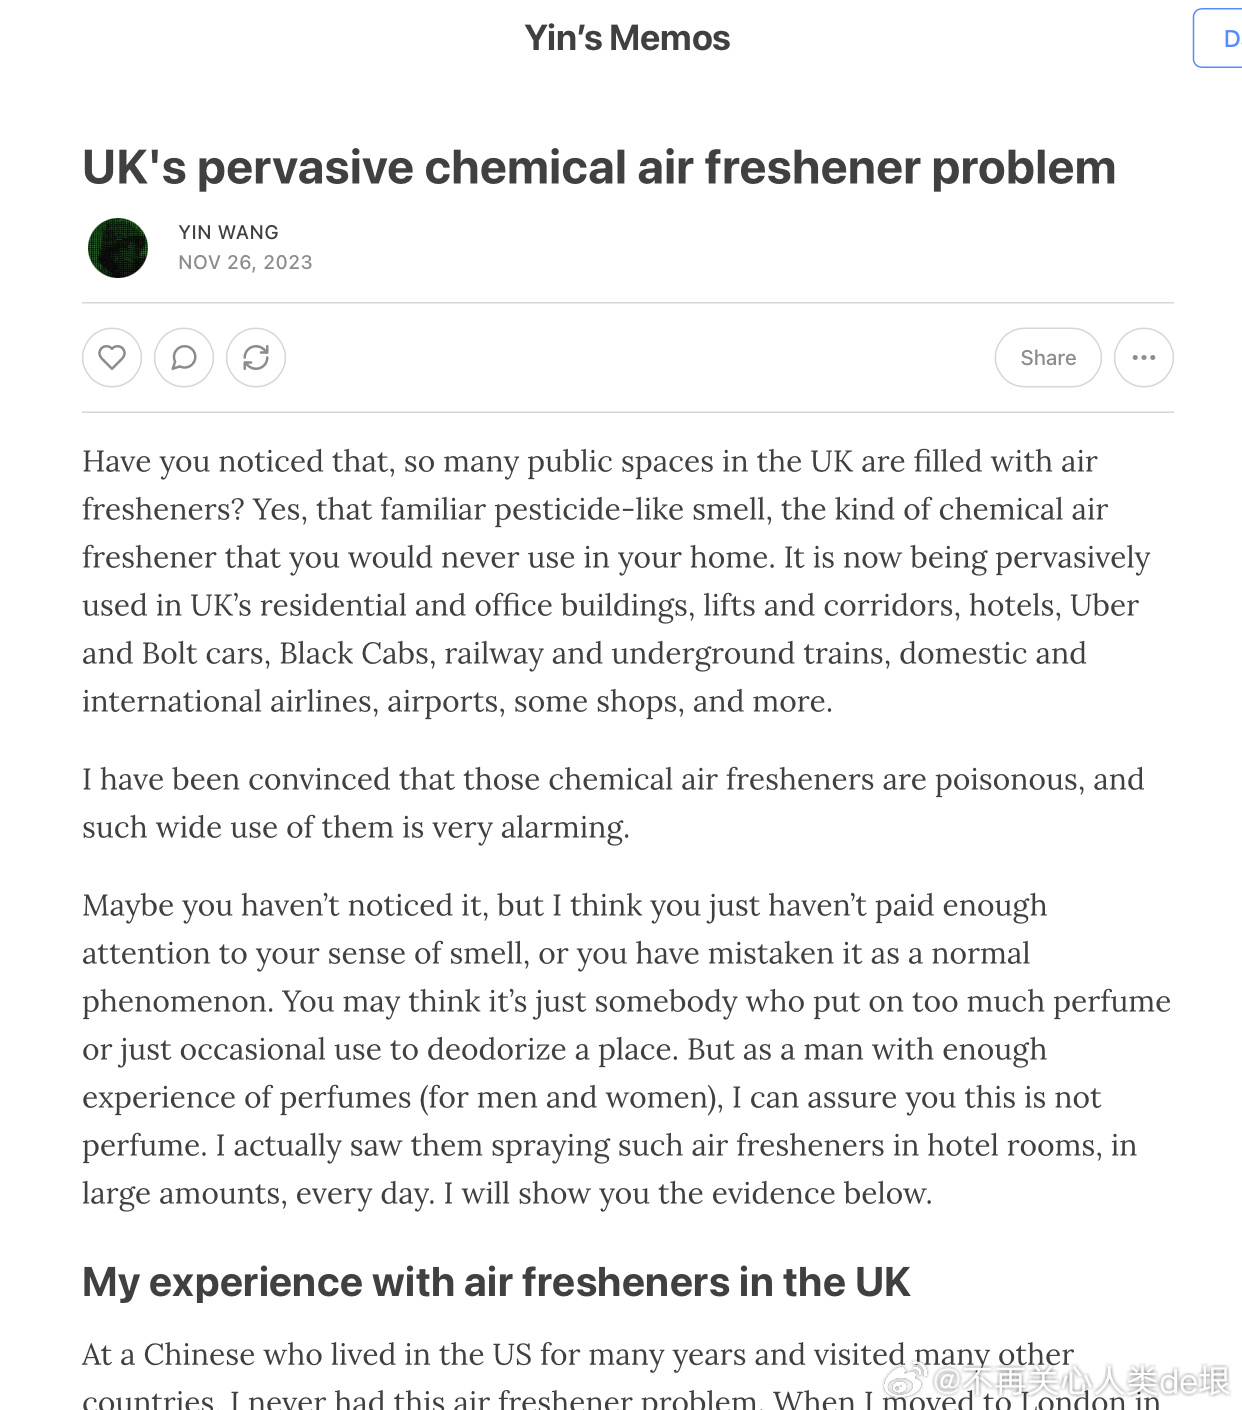Open the three-dot more options menu
1242x1410 pixels.
coord(1143,358)
